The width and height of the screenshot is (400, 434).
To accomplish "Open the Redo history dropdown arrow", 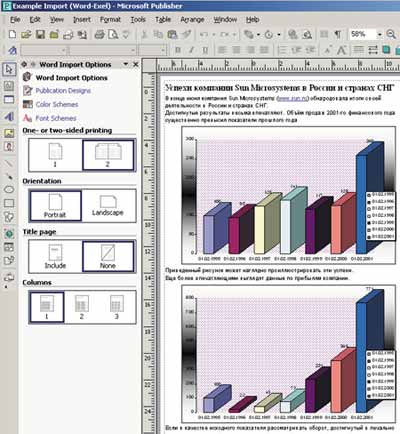I will [234, 34].
